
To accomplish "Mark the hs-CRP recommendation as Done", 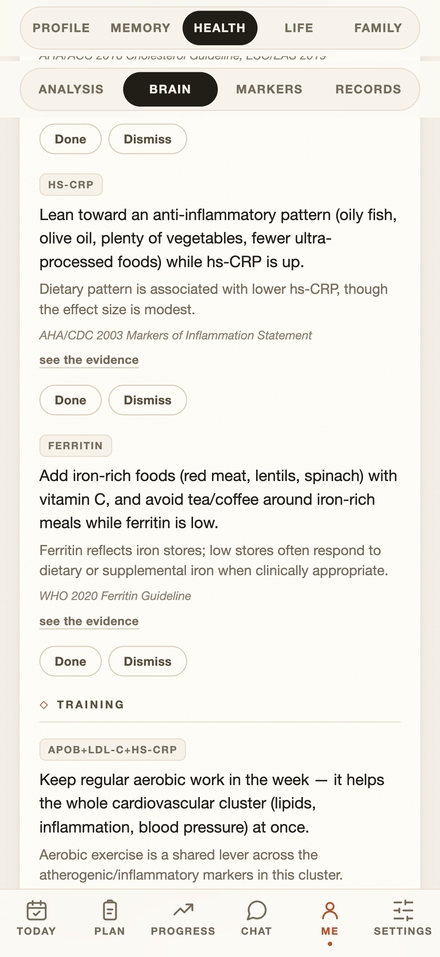I will [70, 400].
